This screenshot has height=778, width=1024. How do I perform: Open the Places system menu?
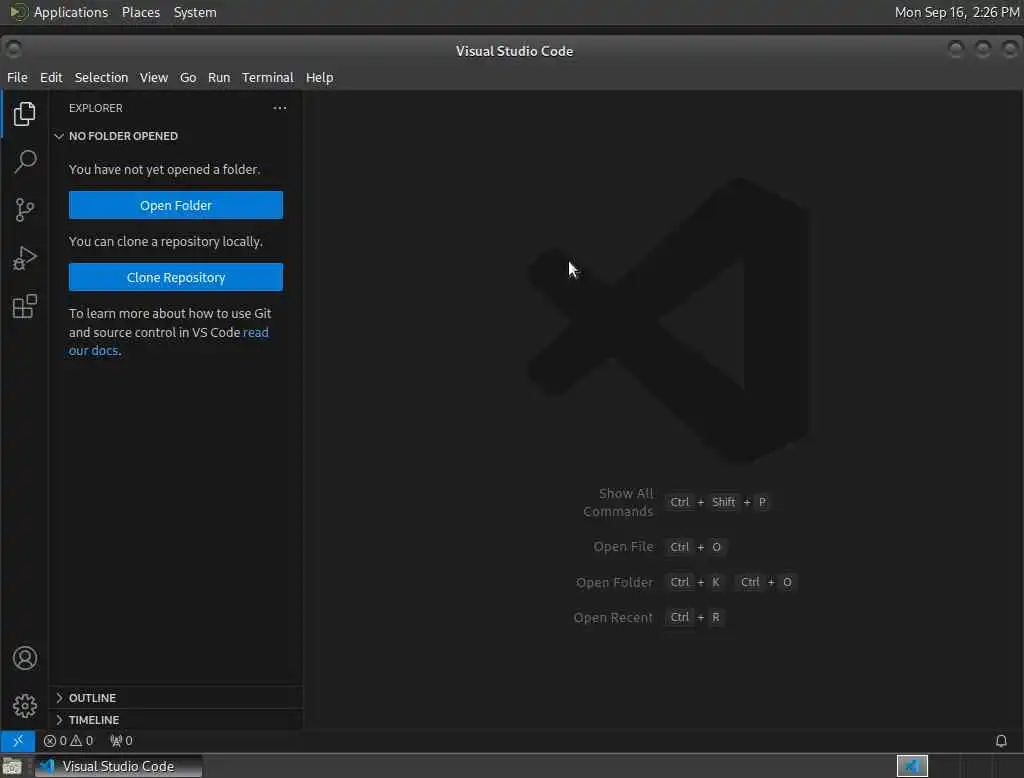pyautogui.click(x=140, y=12)
